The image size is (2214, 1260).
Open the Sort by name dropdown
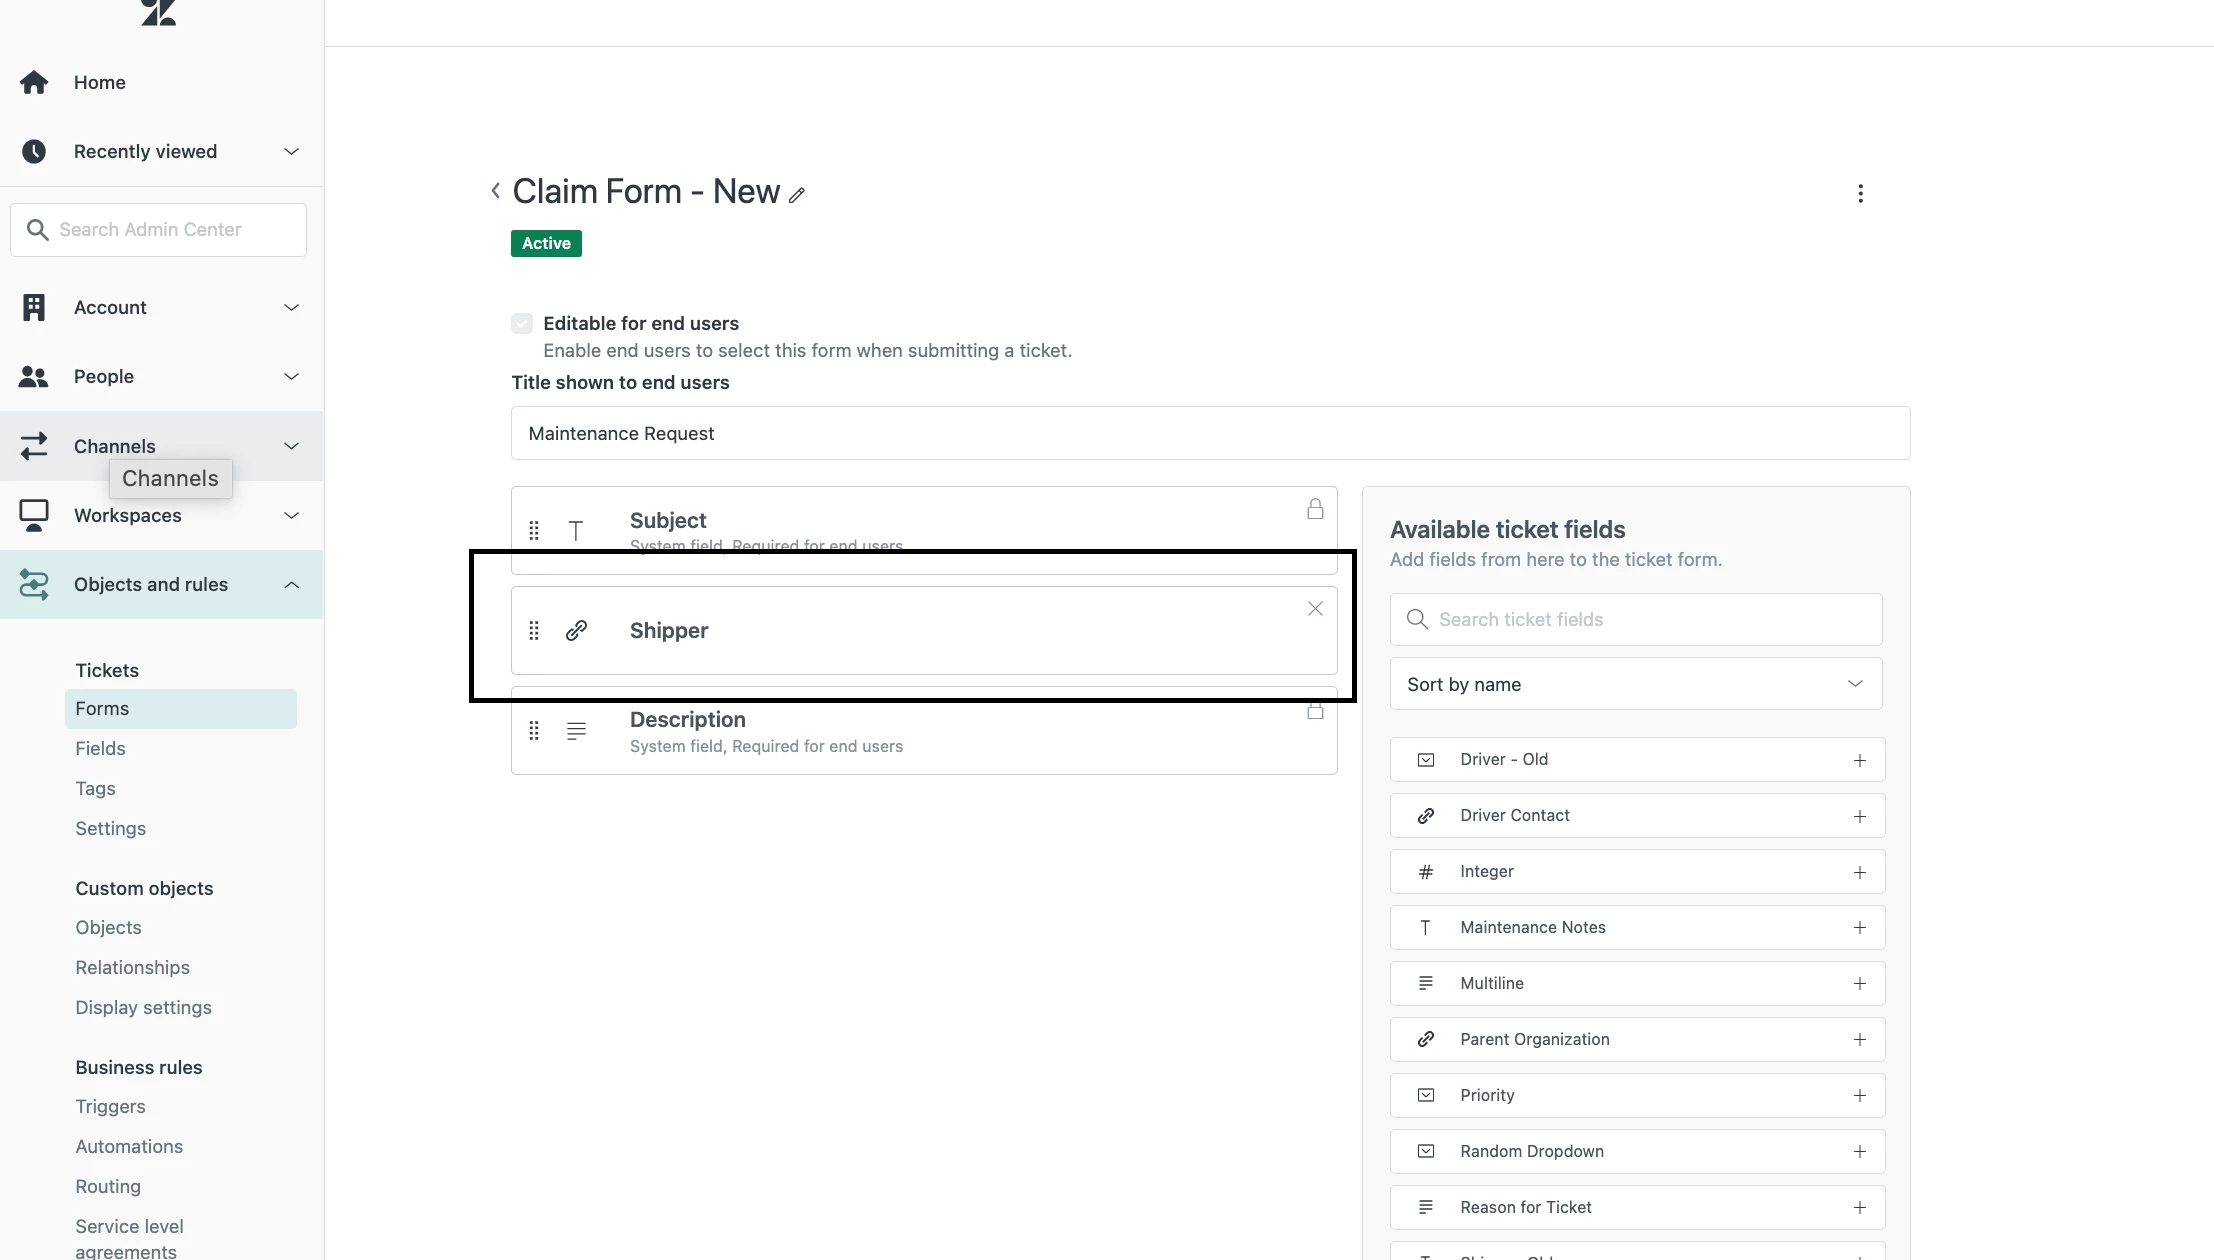coord(1635,684)
